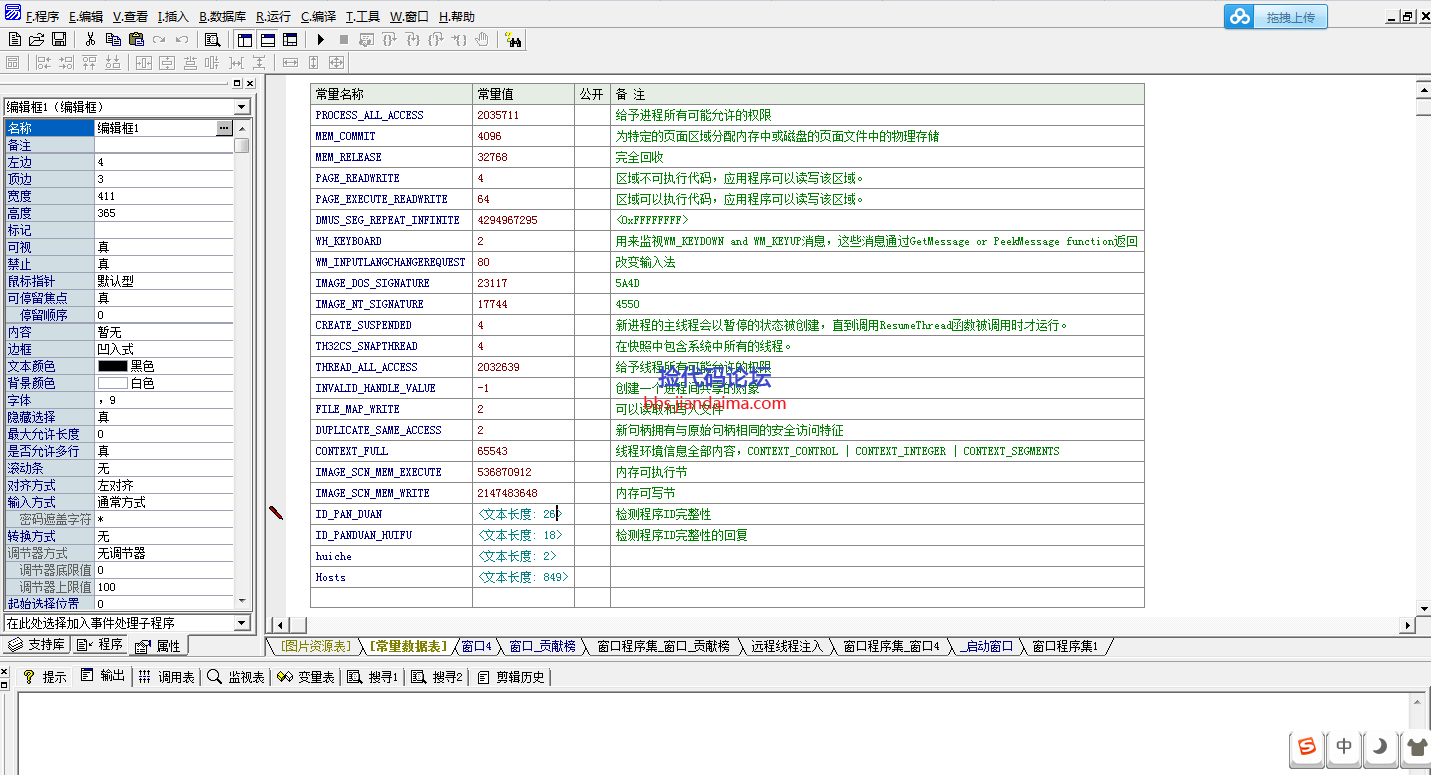
Task: Open help search with the binoculars question-mark icon
Action: tap(514, 40)
